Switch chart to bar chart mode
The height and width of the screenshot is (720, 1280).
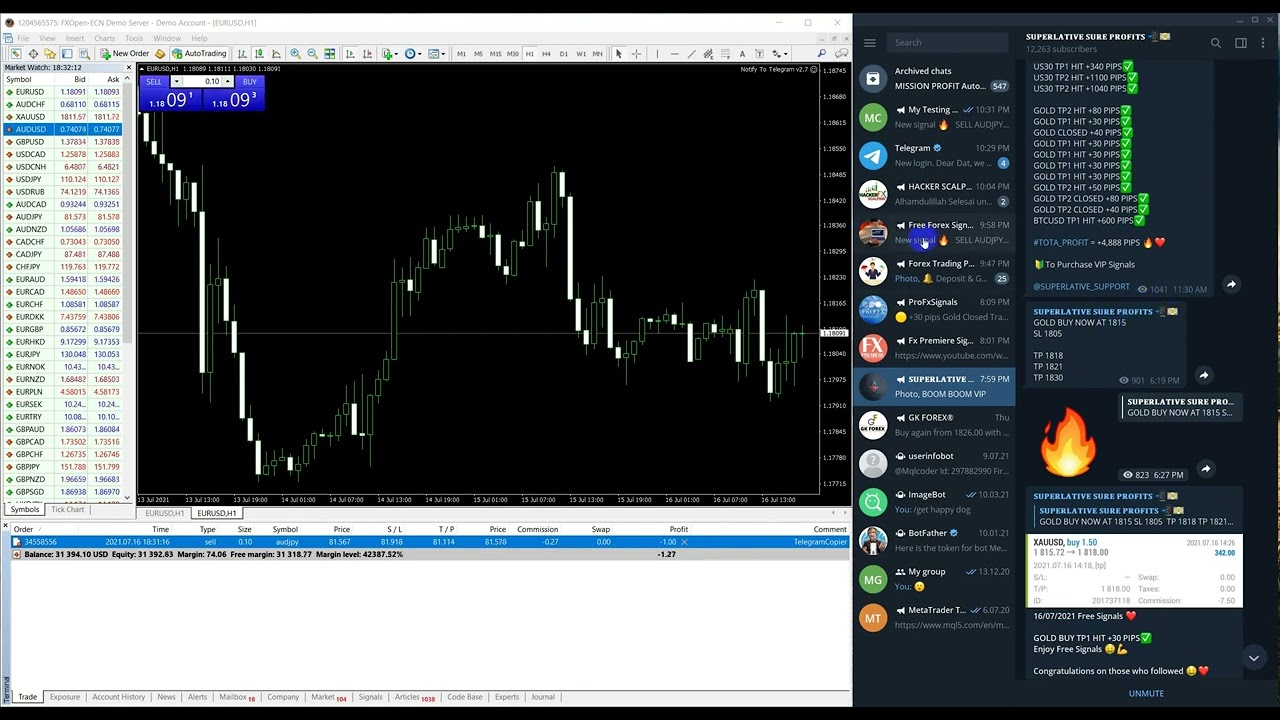click(242, 53)
